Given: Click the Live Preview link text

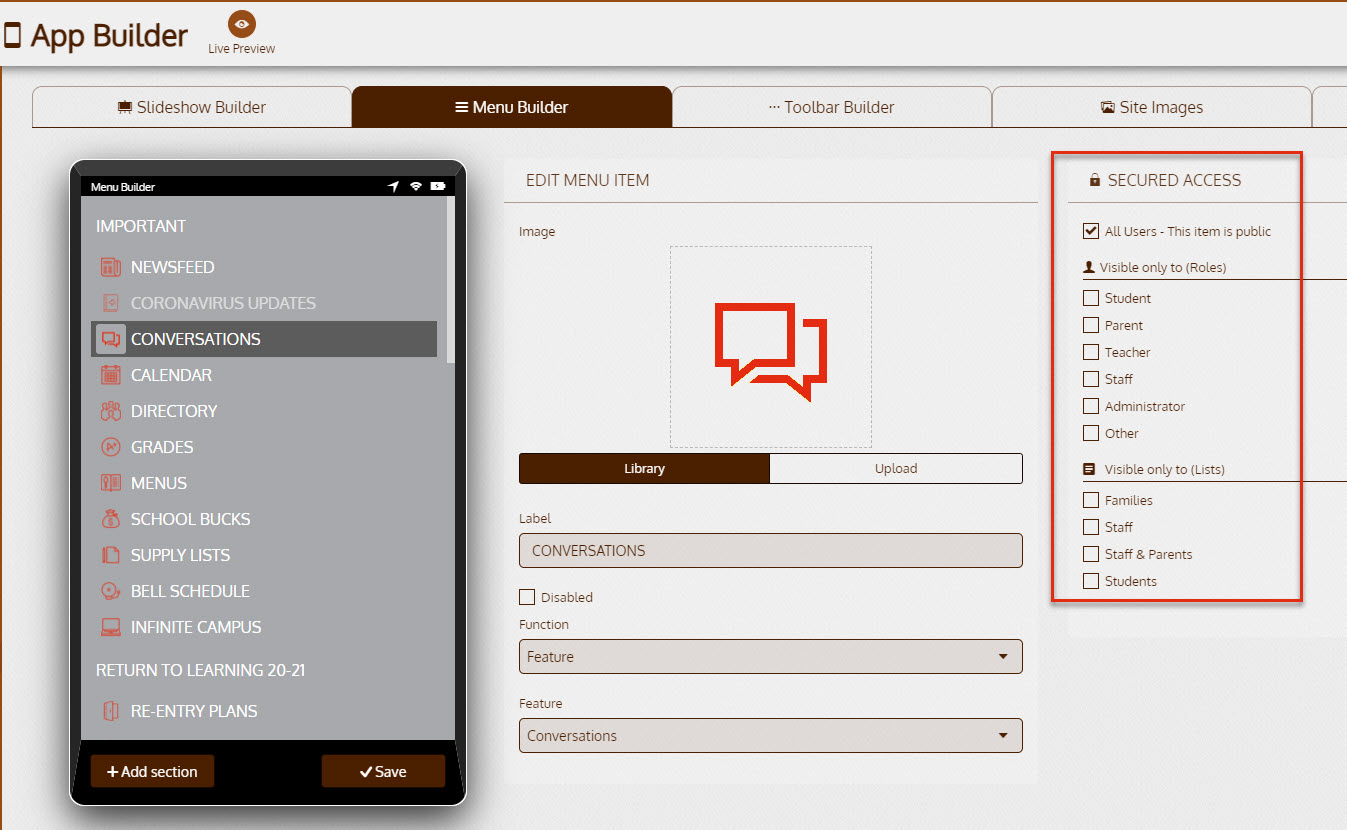Looking at the screenshot, I should tap(241, 48).
